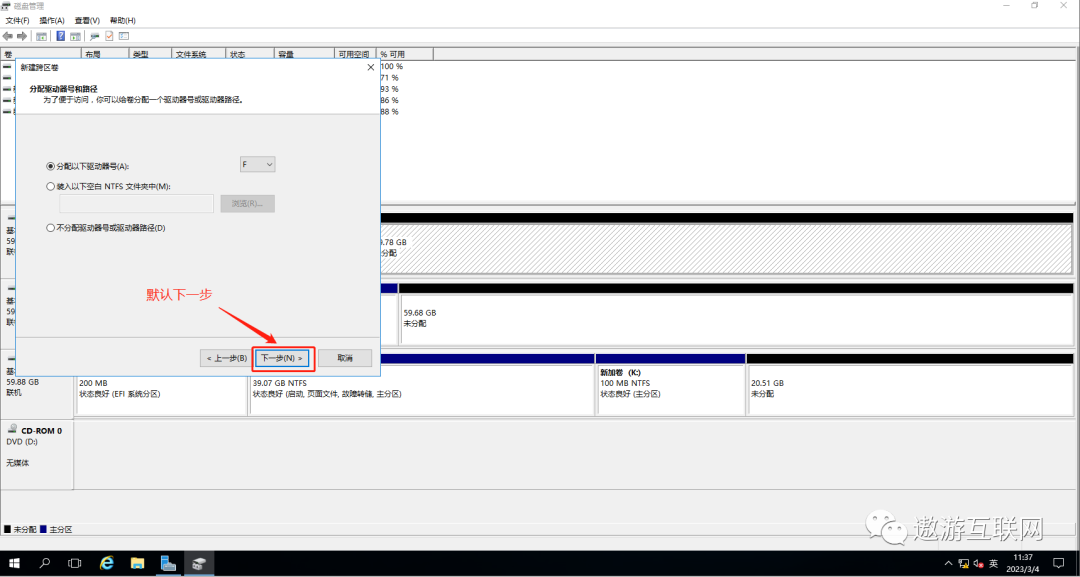
Task: Click 下一步(N) button in wizard
Action: click(x=283, y=358)
